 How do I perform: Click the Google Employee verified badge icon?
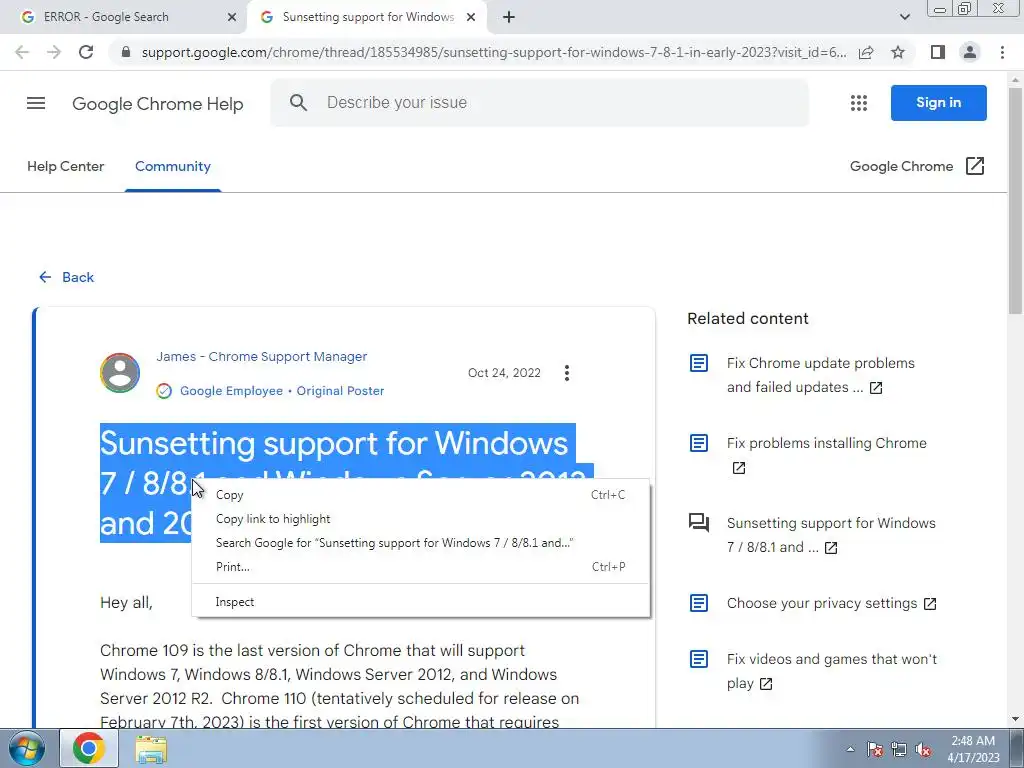coord(164,391)
